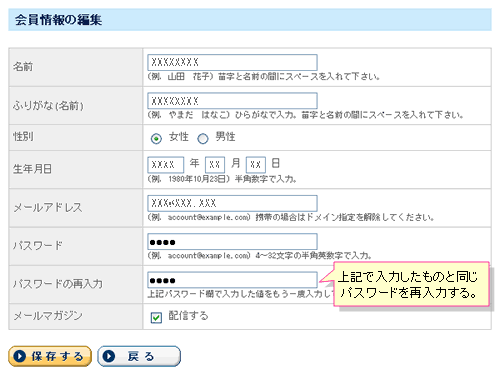Click the 配信する label text

click(x=188, y=316)
